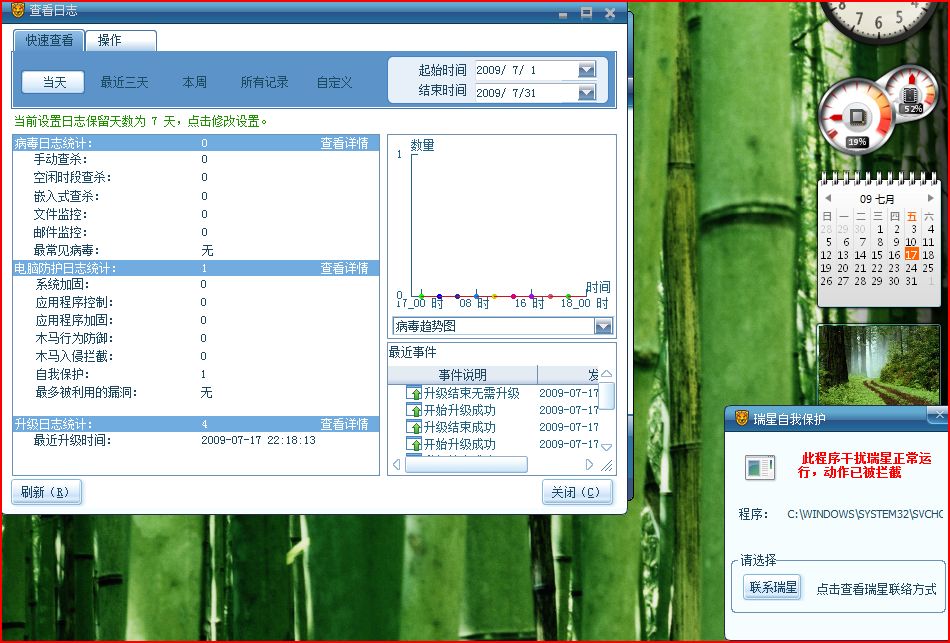This screenshot has height=643, width=950.
Task: Go to previous month in calendar gadget
Action: pyautogui.click(x=828, y=198)
